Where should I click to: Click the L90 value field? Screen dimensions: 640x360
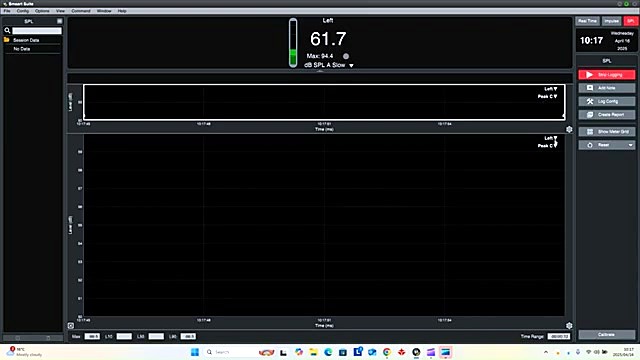188,336
